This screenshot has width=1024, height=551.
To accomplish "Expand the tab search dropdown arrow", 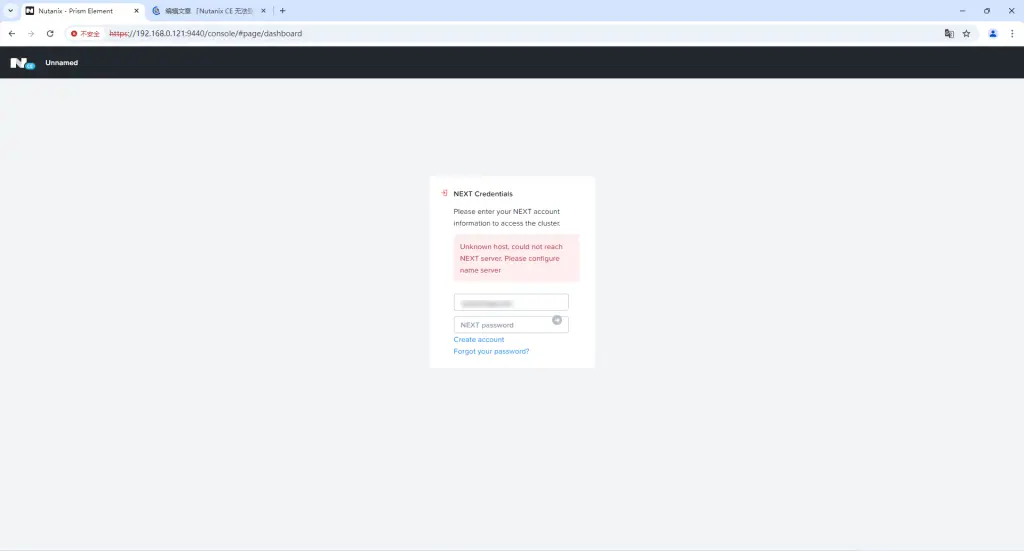I will tap(9, 11).
